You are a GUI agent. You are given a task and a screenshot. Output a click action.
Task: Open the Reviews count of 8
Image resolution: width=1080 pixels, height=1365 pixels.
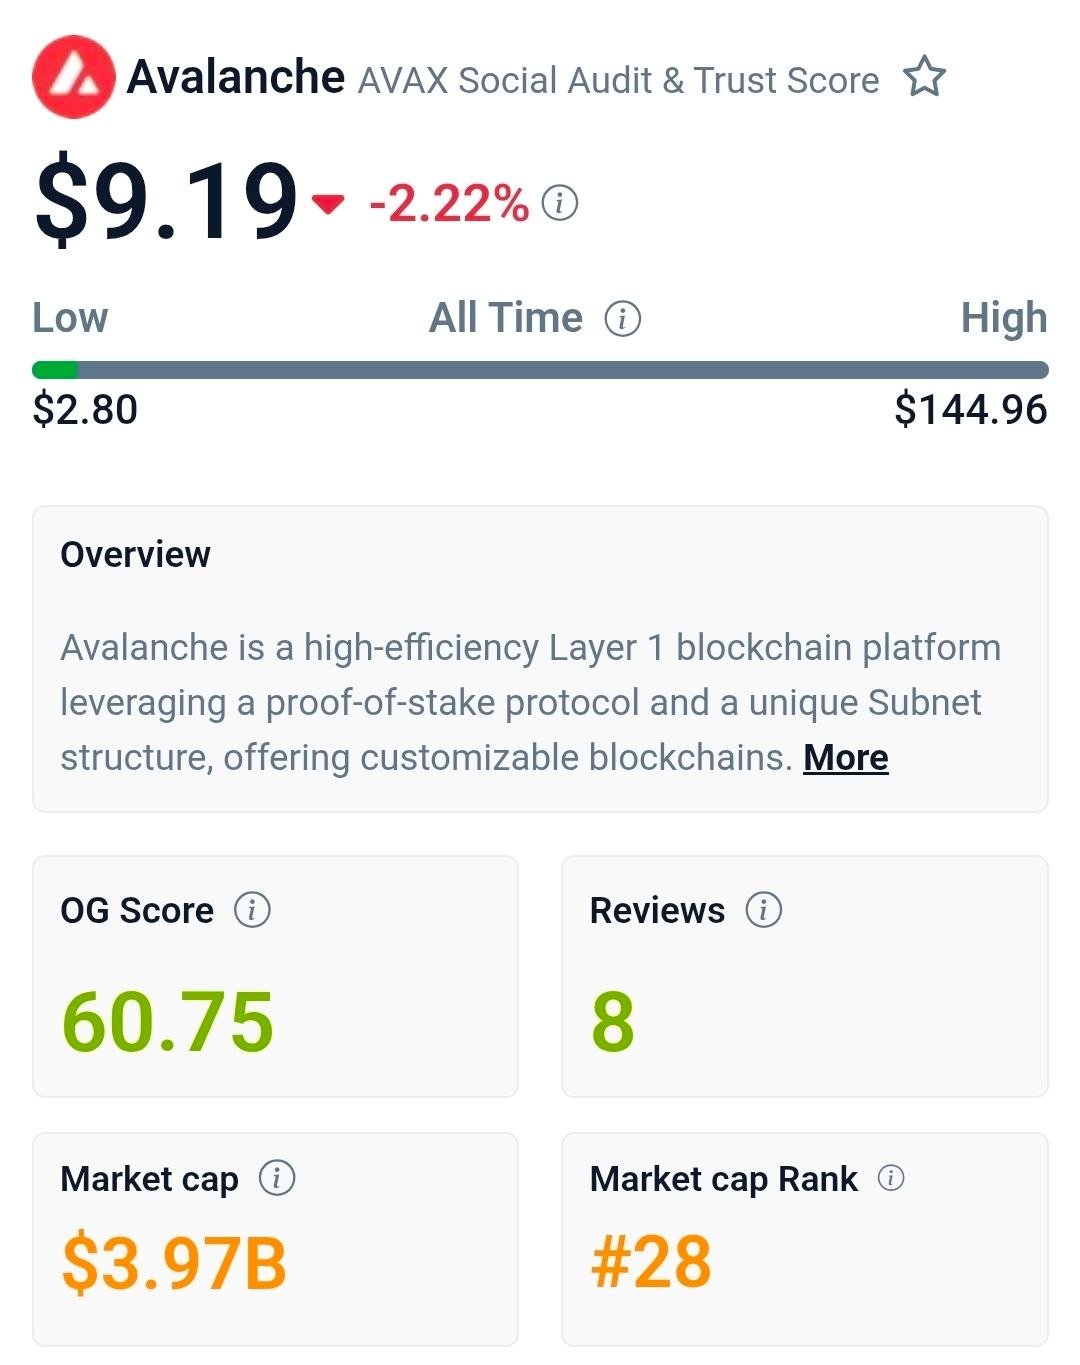[613, 1021]
